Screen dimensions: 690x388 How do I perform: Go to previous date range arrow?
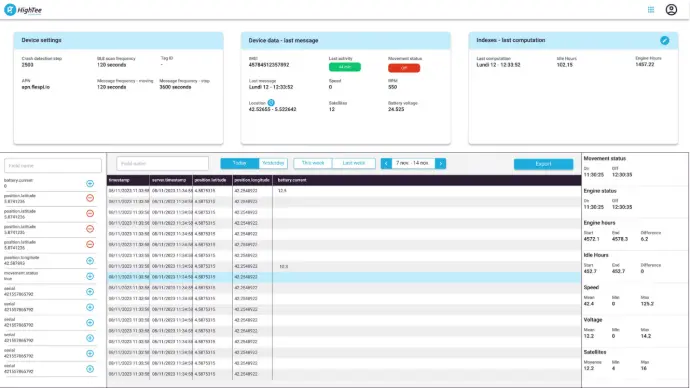point(386,164)
